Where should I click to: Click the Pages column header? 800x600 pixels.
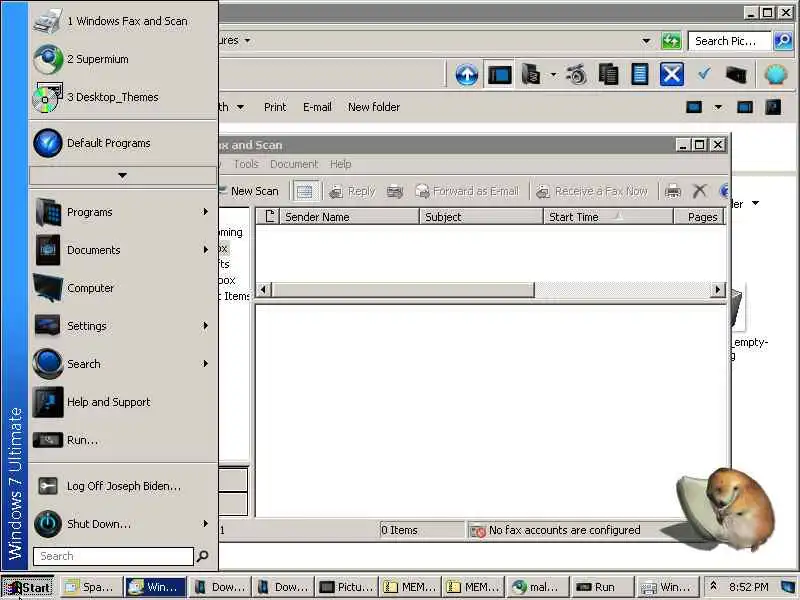pos(699,217)
